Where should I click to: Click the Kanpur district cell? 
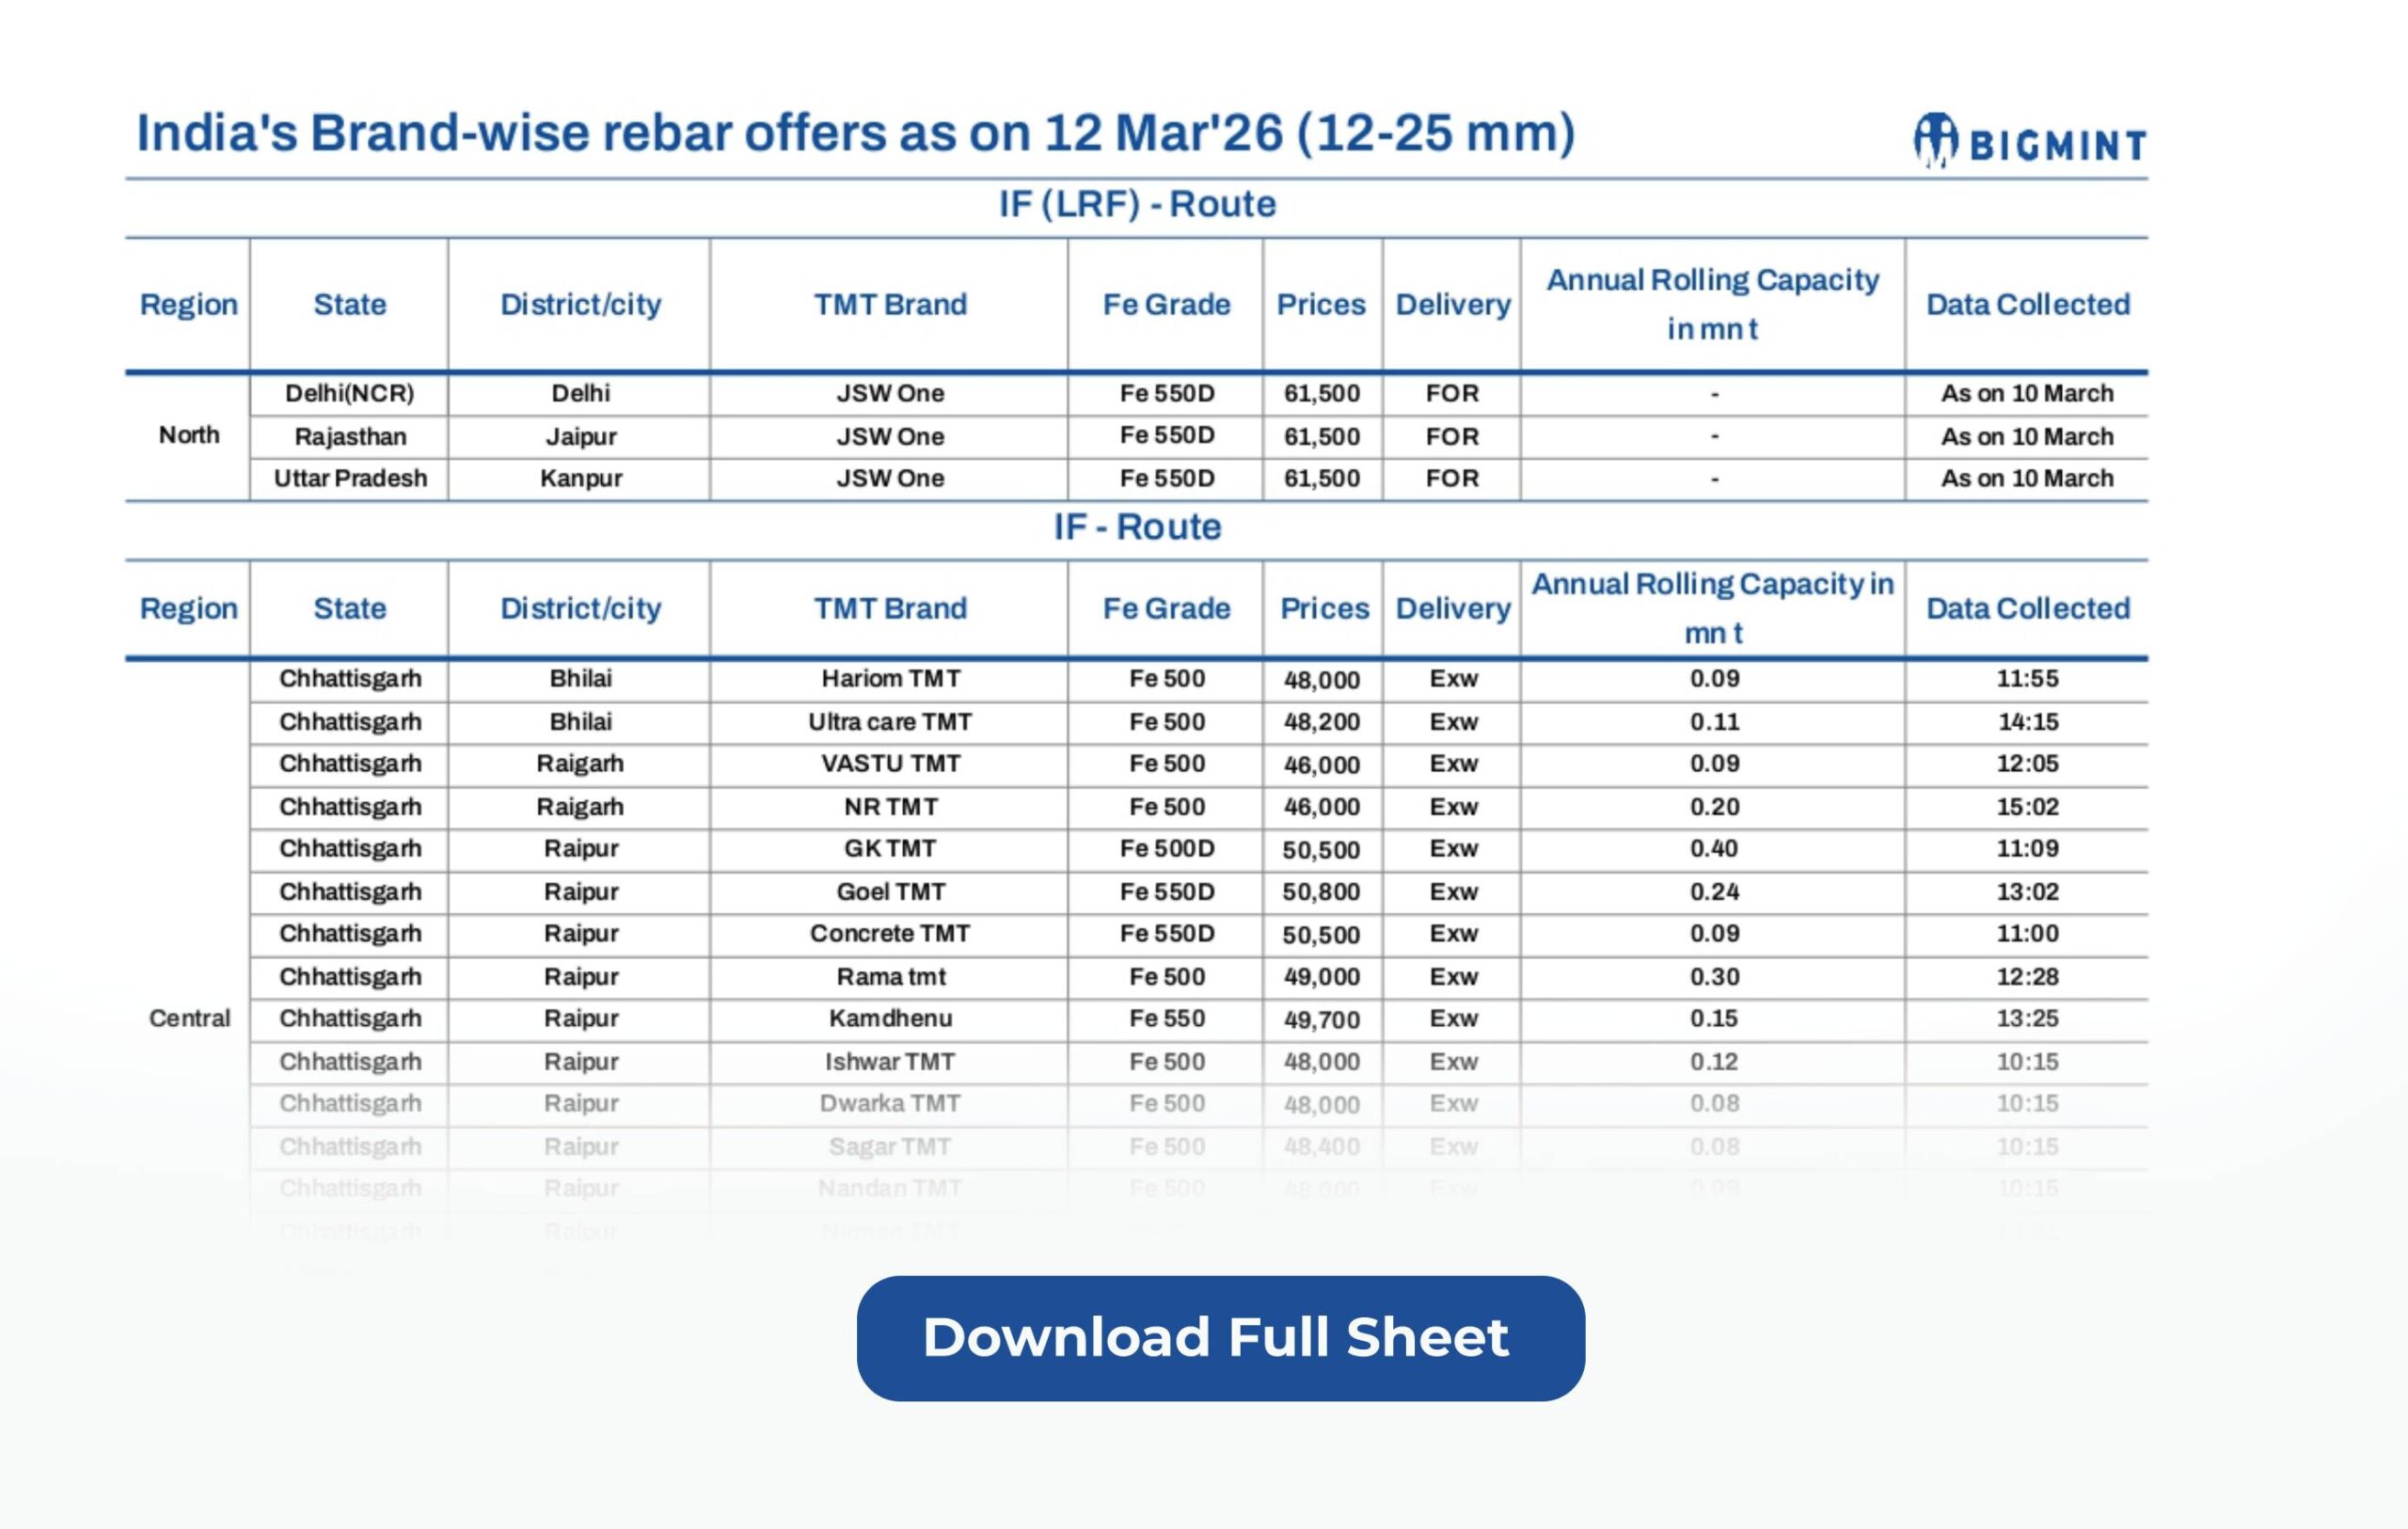(x=580, y=479)
